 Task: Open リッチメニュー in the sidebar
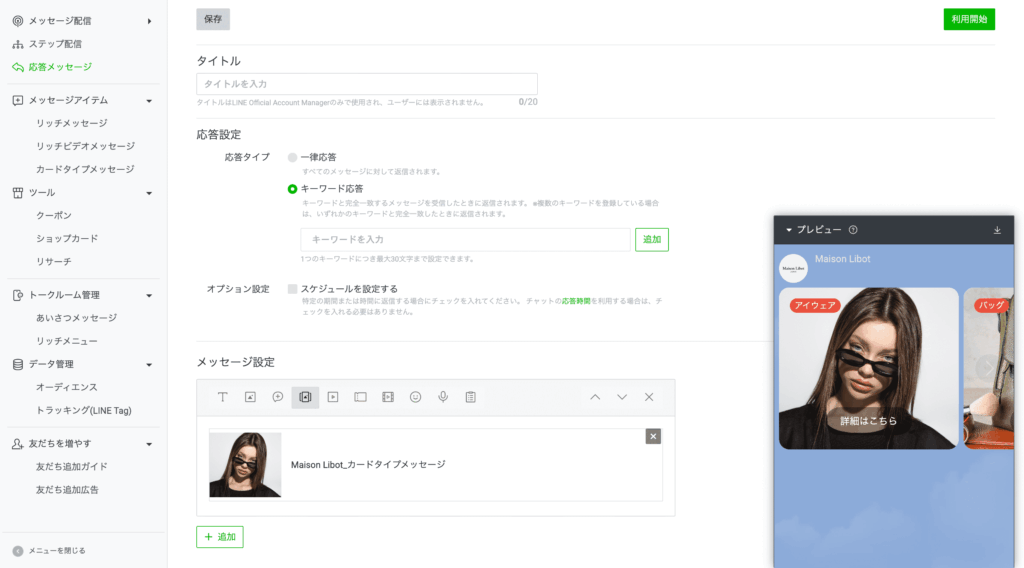[67, 341]
